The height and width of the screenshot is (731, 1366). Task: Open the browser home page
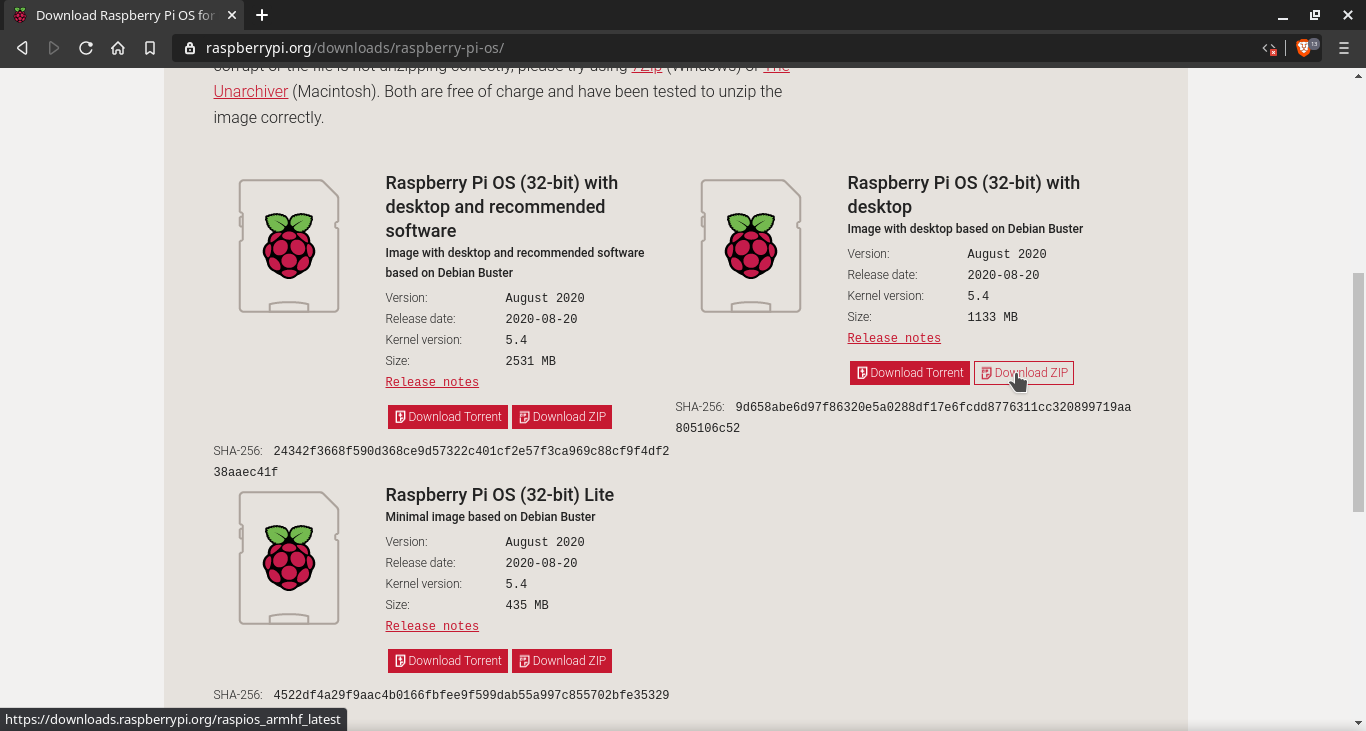coord(118,48)
